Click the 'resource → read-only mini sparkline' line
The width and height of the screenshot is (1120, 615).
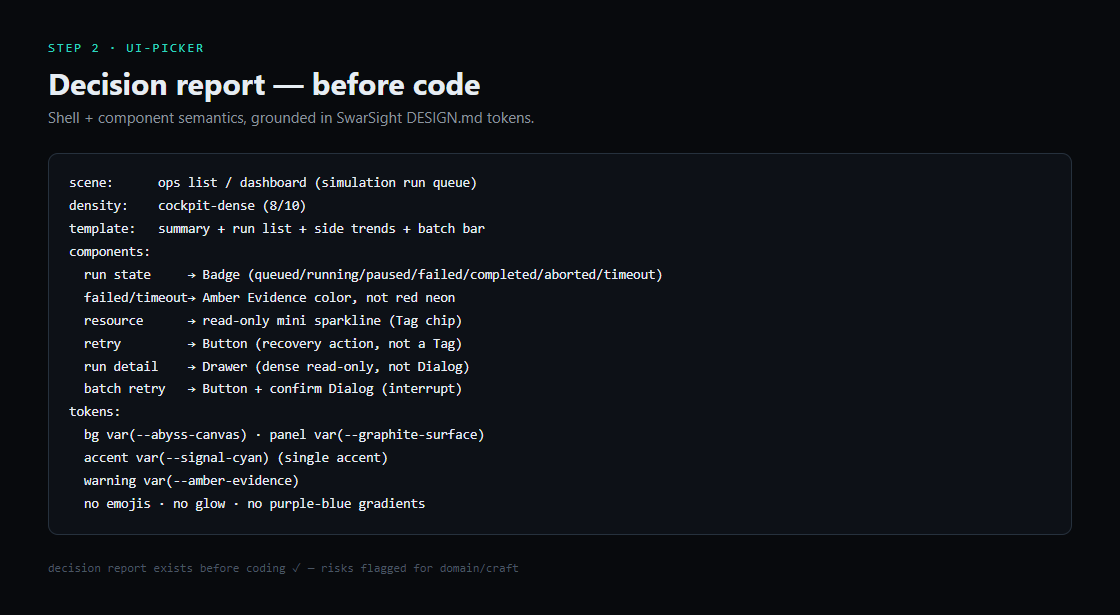(x=273, y=320)
